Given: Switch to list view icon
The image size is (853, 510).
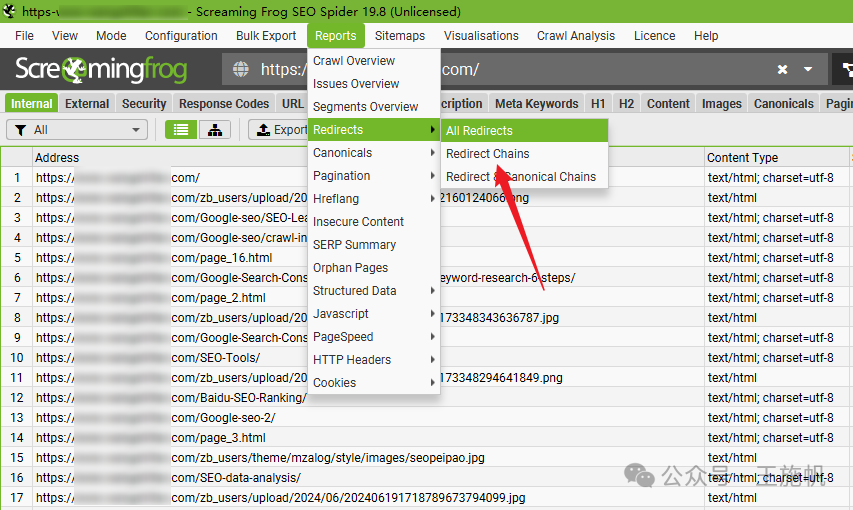Looking at the screenshot, I should pos(181,130).
